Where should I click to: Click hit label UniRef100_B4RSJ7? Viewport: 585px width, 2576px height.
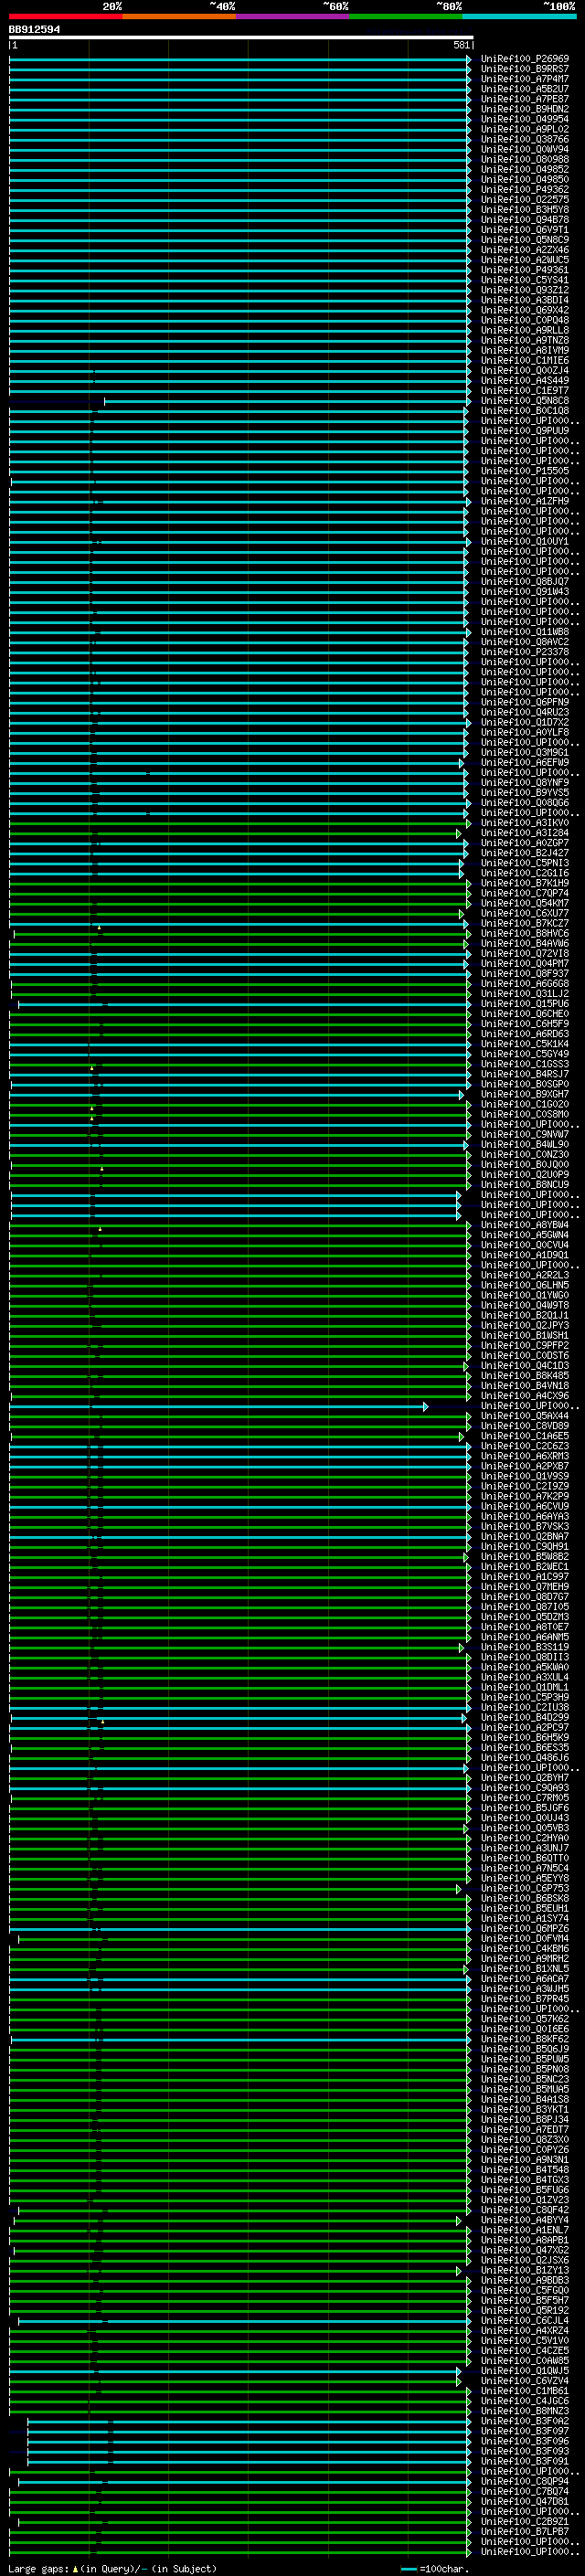525,1074
